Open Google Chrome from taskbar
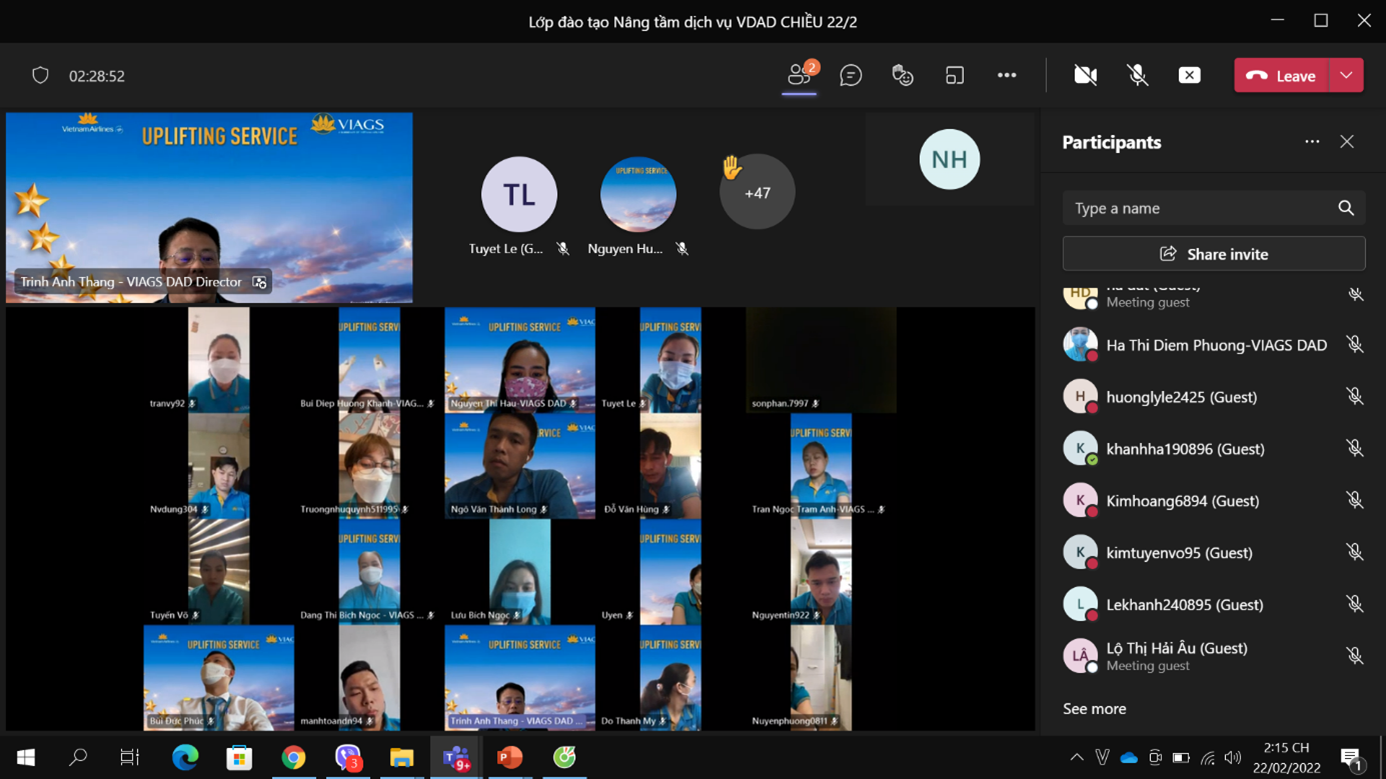1386x779 pixels. [x=293, y=758]
